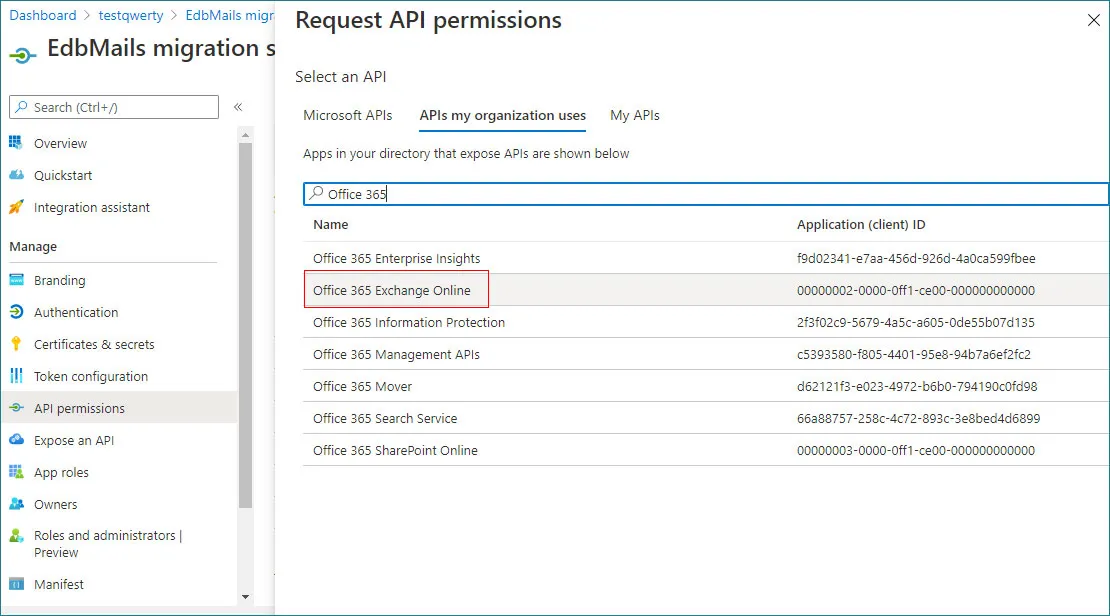
Task: Click the API search field containing Office 365
Action: [x=706, y=194]
